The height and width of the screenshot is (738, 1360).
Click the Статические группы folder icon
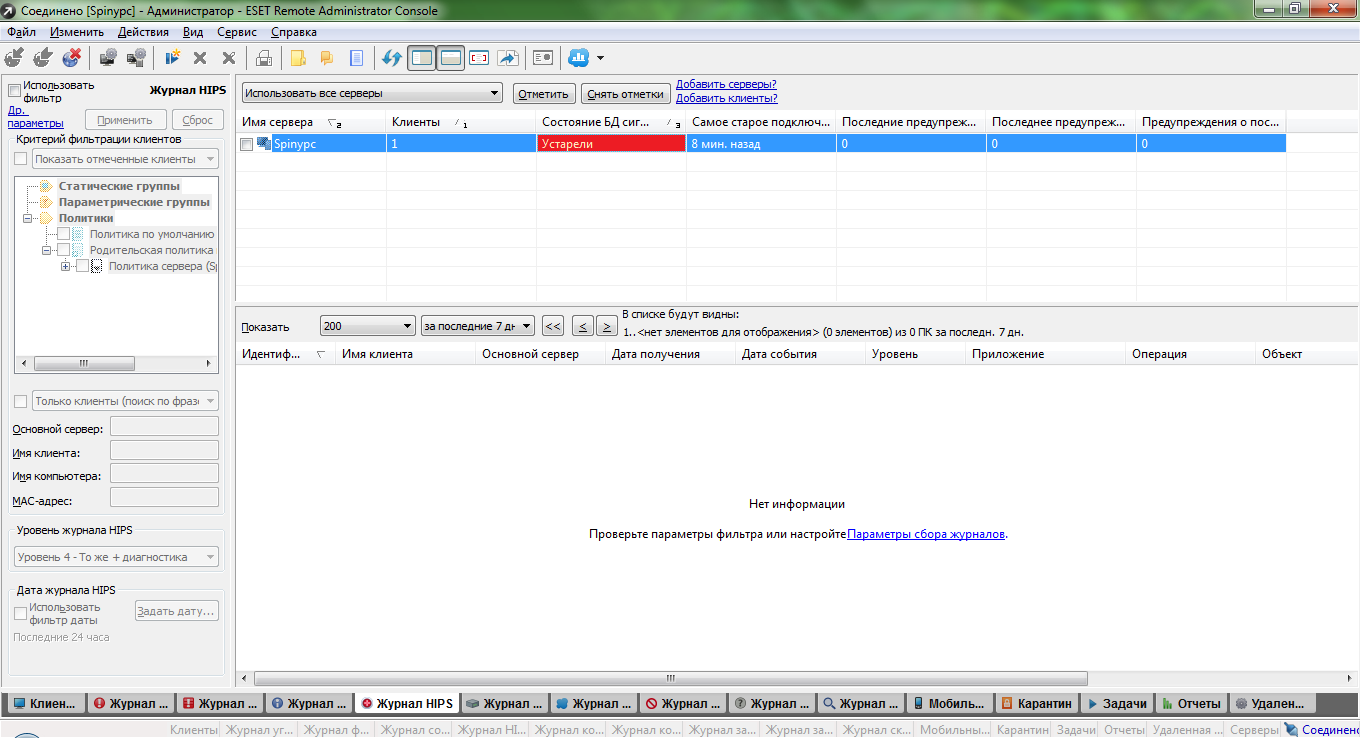point(46,186)
